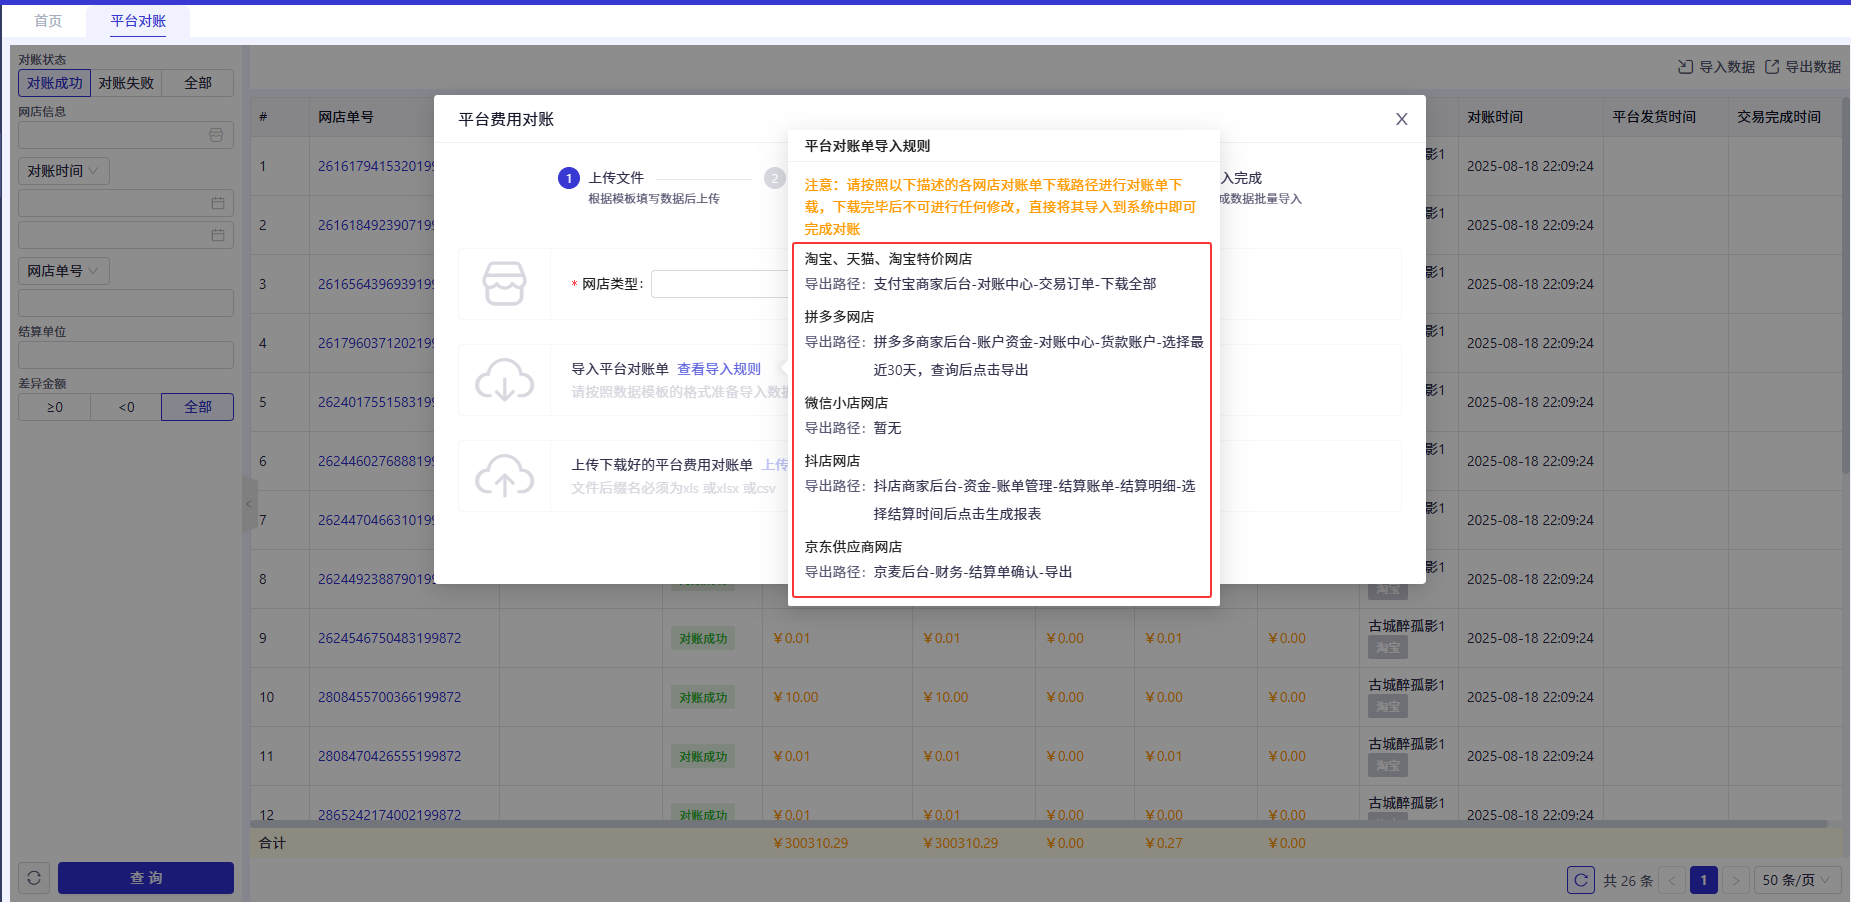1851x902 pixels.
Task: Click the cloud upload icon for 上传下载好的平台费用对账单
Action: click(504, 476)
